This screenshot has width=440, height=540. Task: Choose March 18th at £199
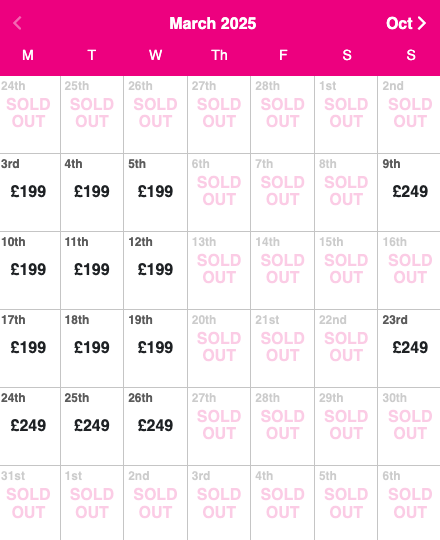pyautogui.click(x=92, y=349)
